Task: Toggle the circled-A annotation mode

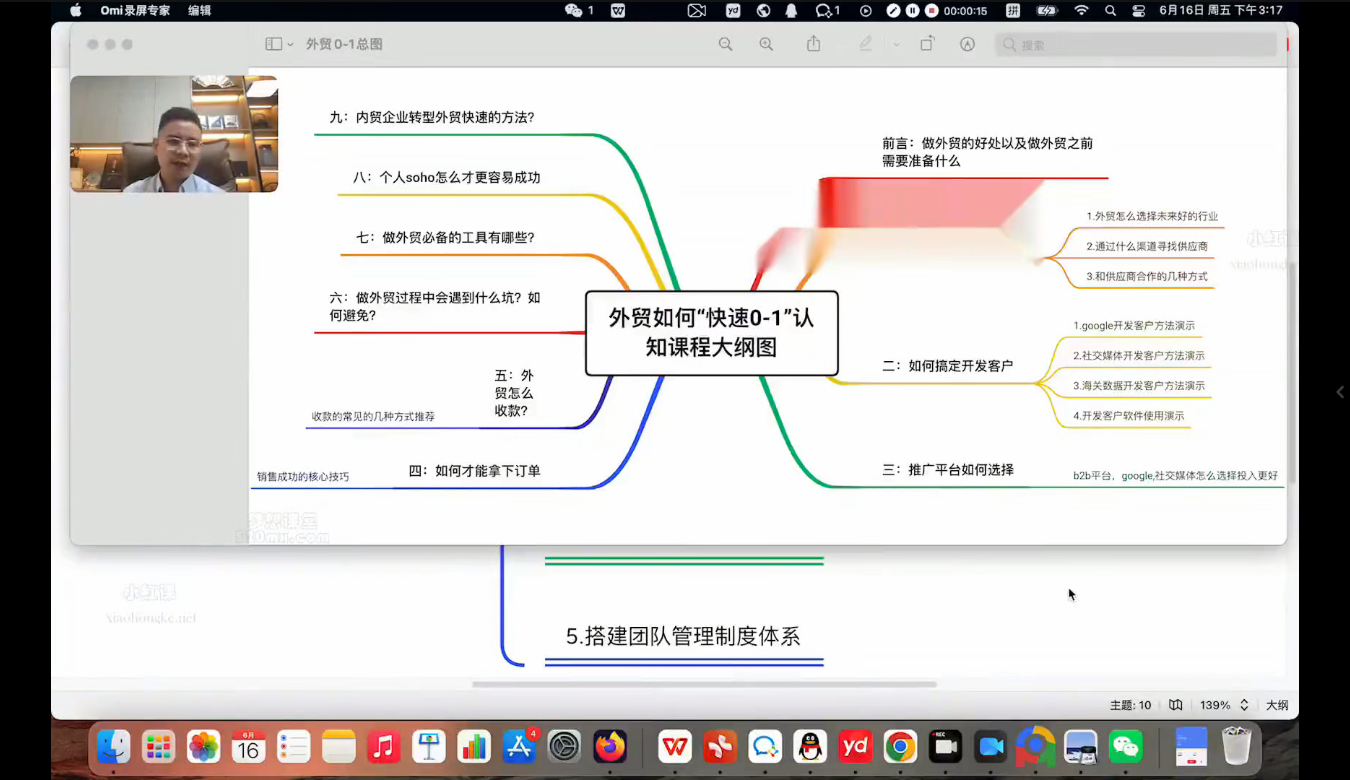Action: tap(967, 44)
